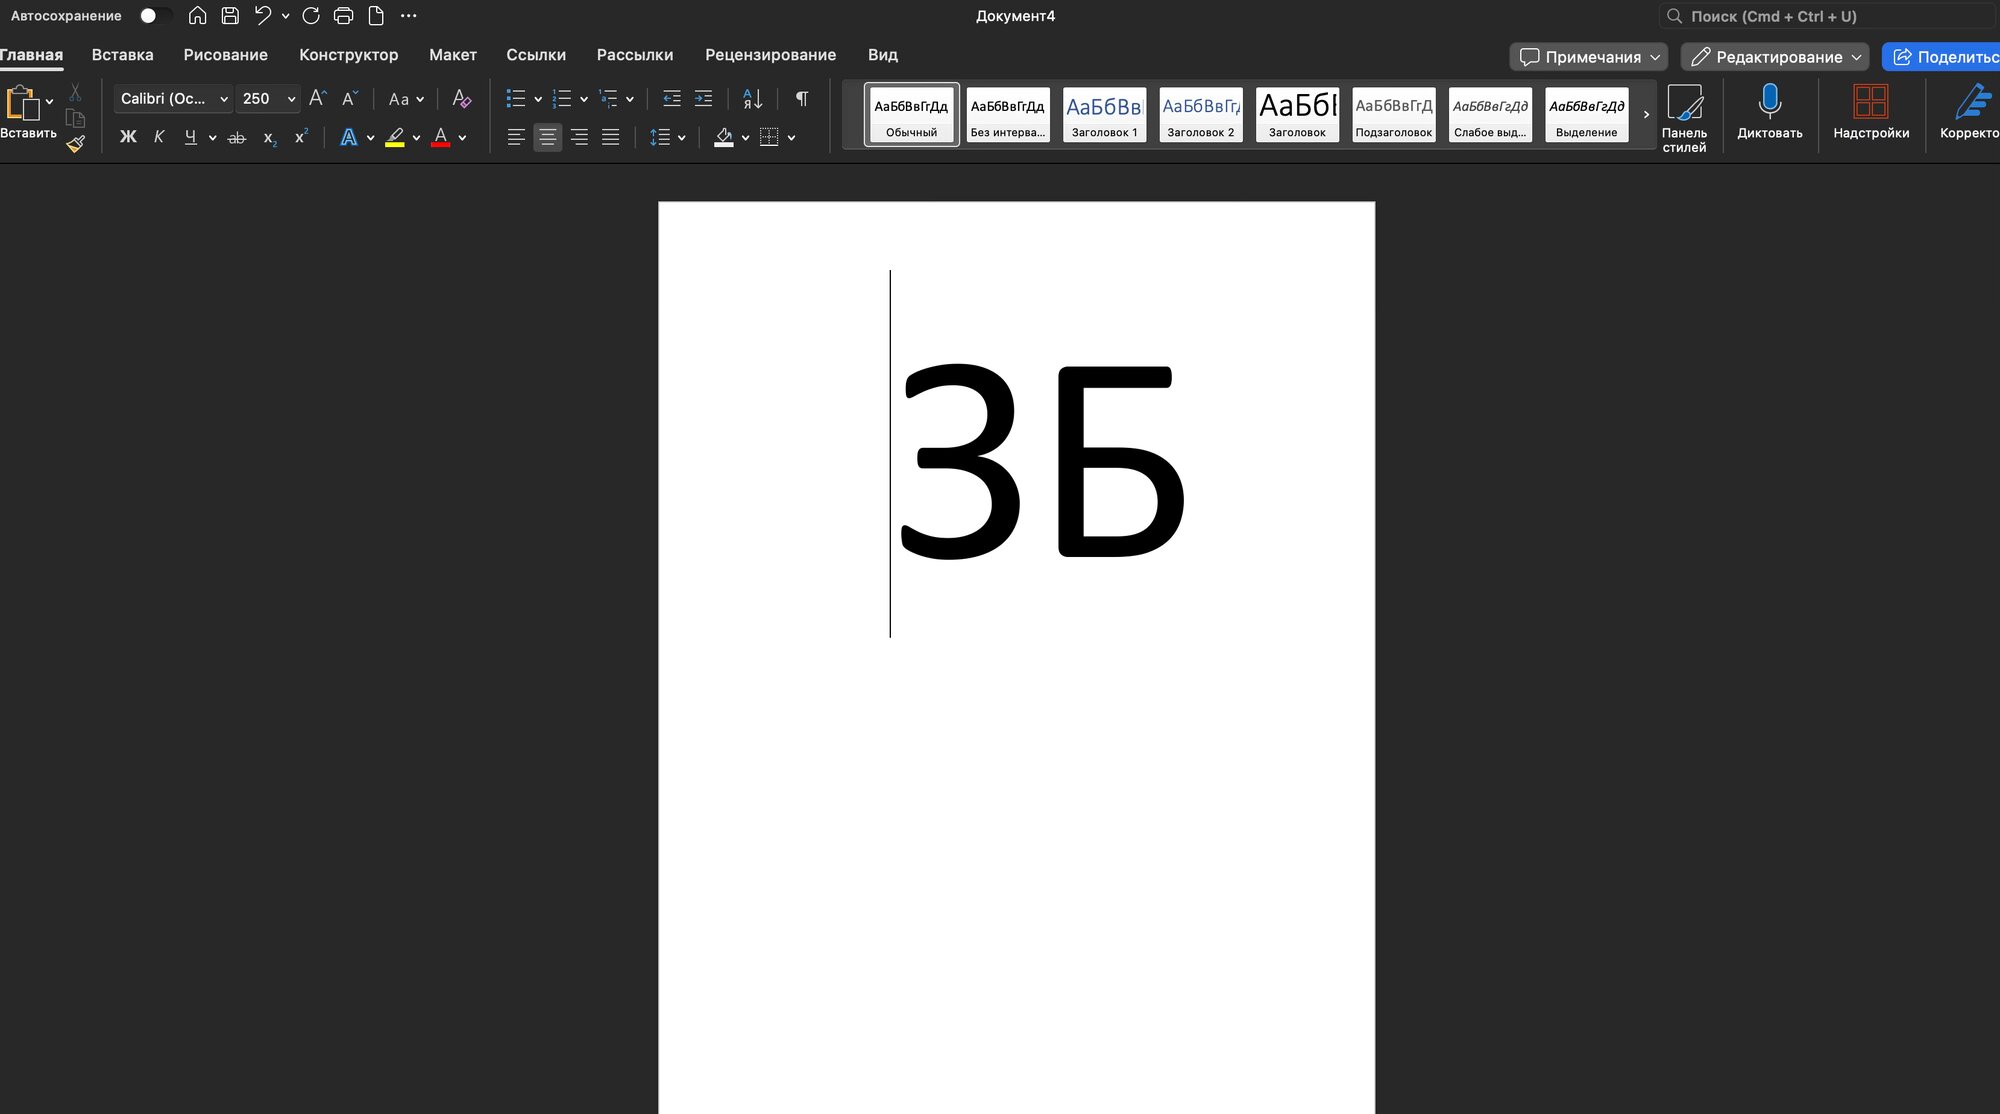Expand the styles gallery arrow

(x=1646, y=114)
